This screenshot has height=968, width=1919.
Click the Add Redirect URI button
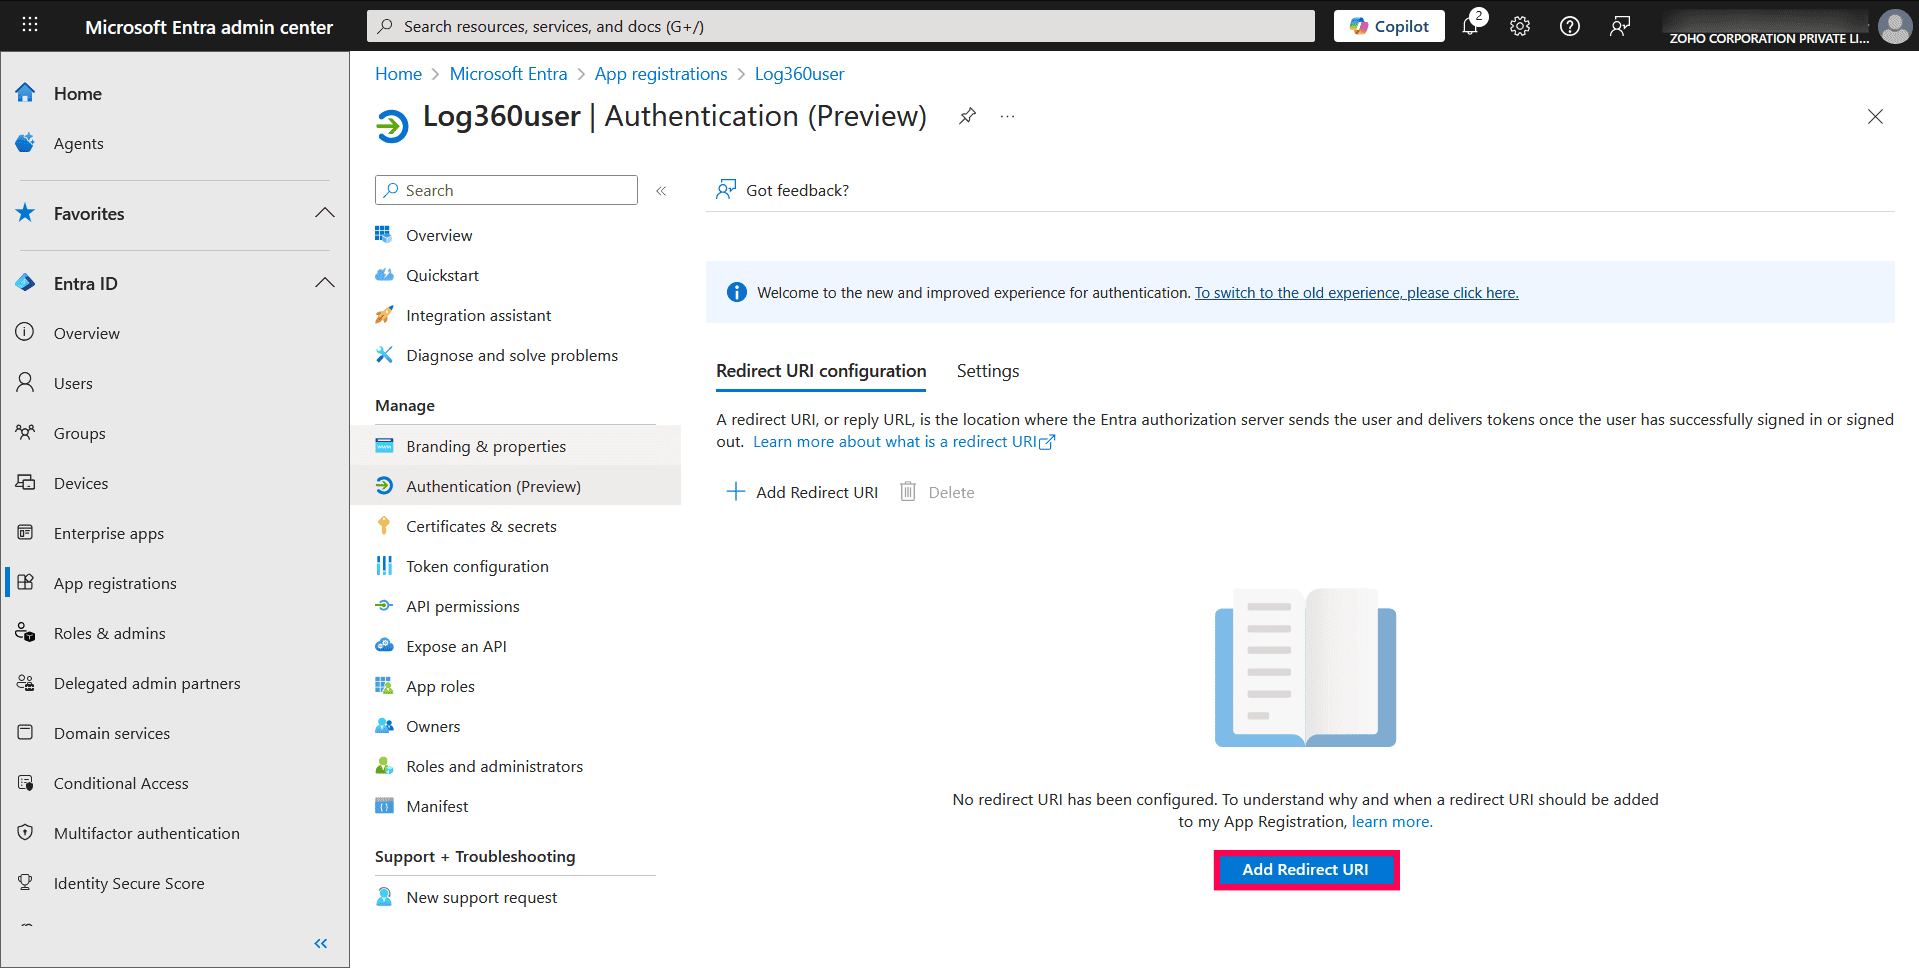(1306, 869)
